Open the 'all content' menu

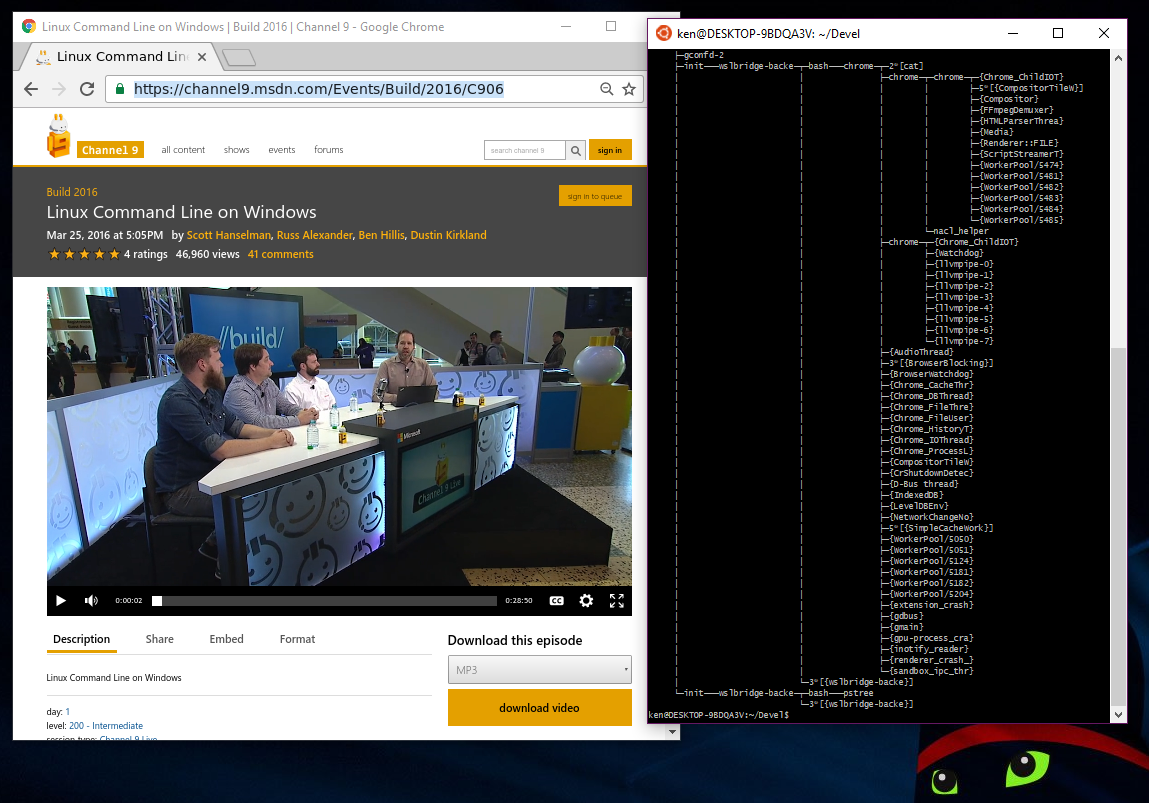tap(183, 149)
